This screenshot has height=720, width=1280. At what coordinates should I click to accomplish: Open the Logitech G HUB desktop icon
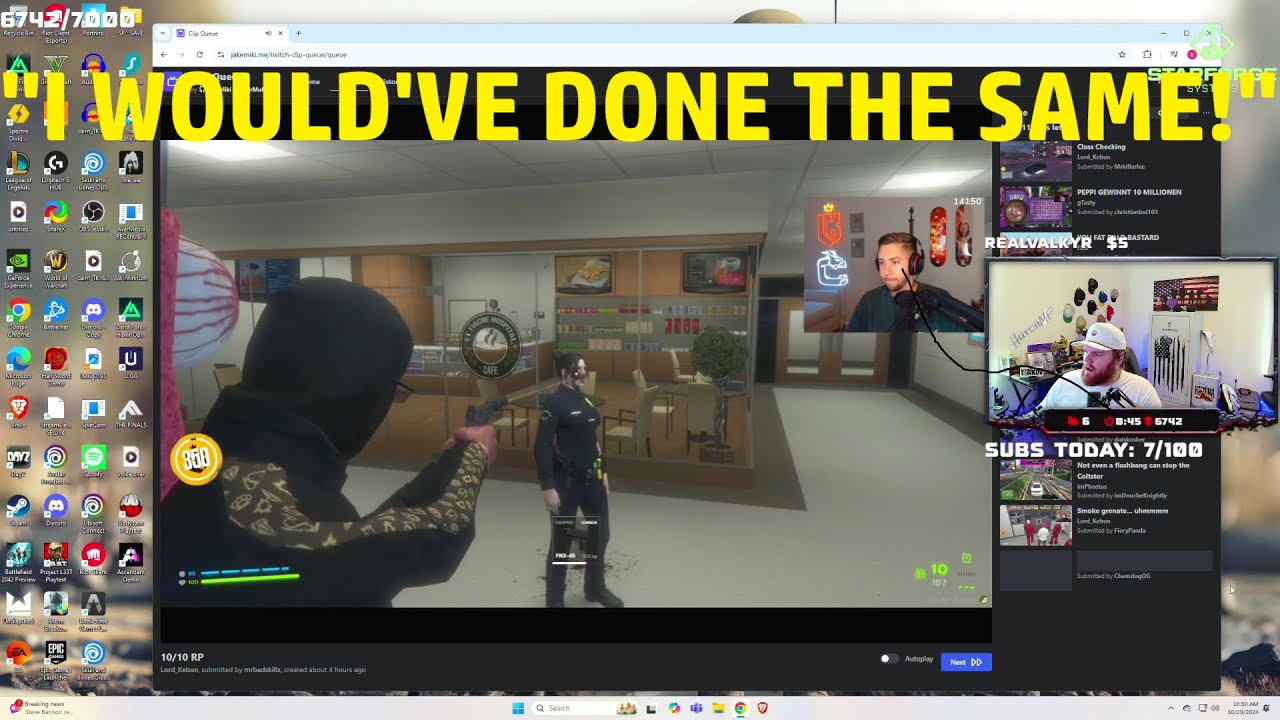click(56, 167)
